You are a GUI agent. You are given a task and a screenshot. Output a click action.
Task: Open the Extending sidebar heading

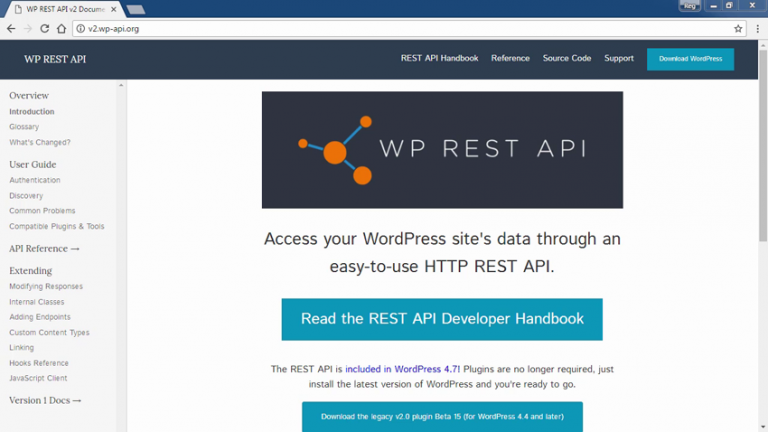point(30,271)
